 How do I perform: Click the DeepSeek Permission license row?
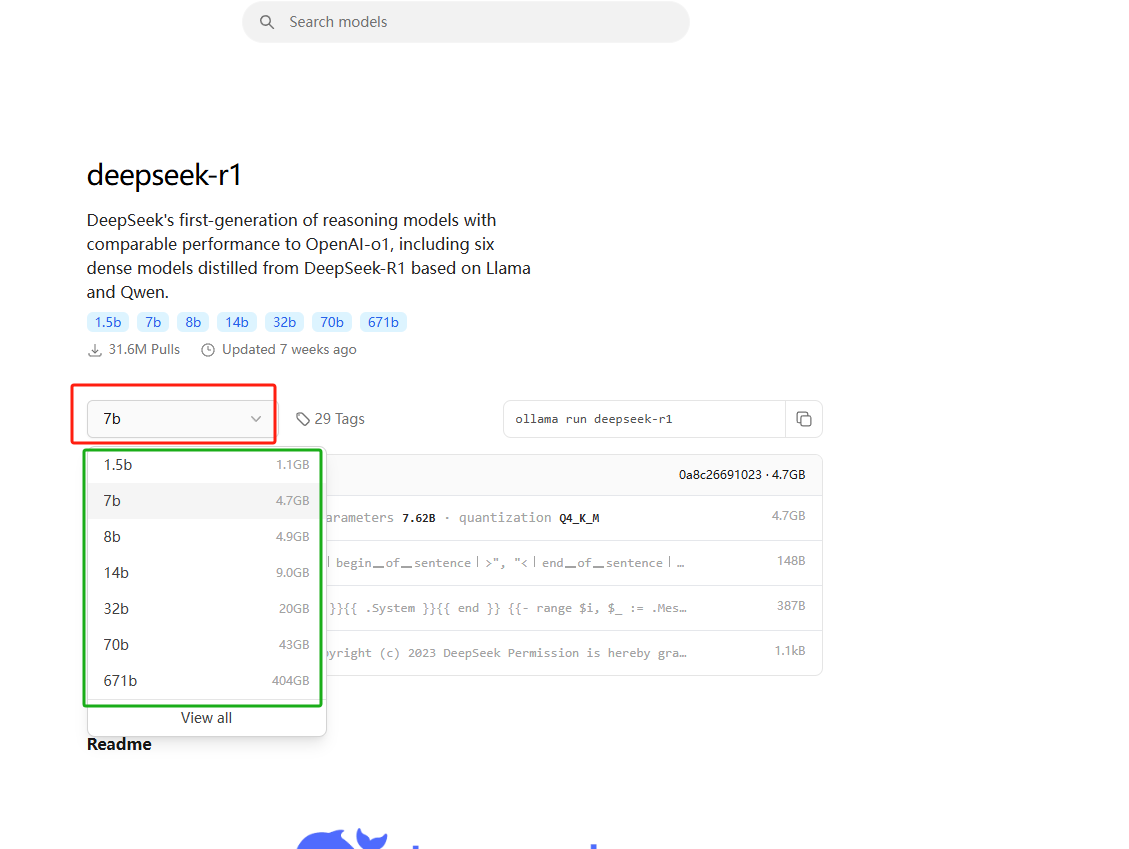574,653
